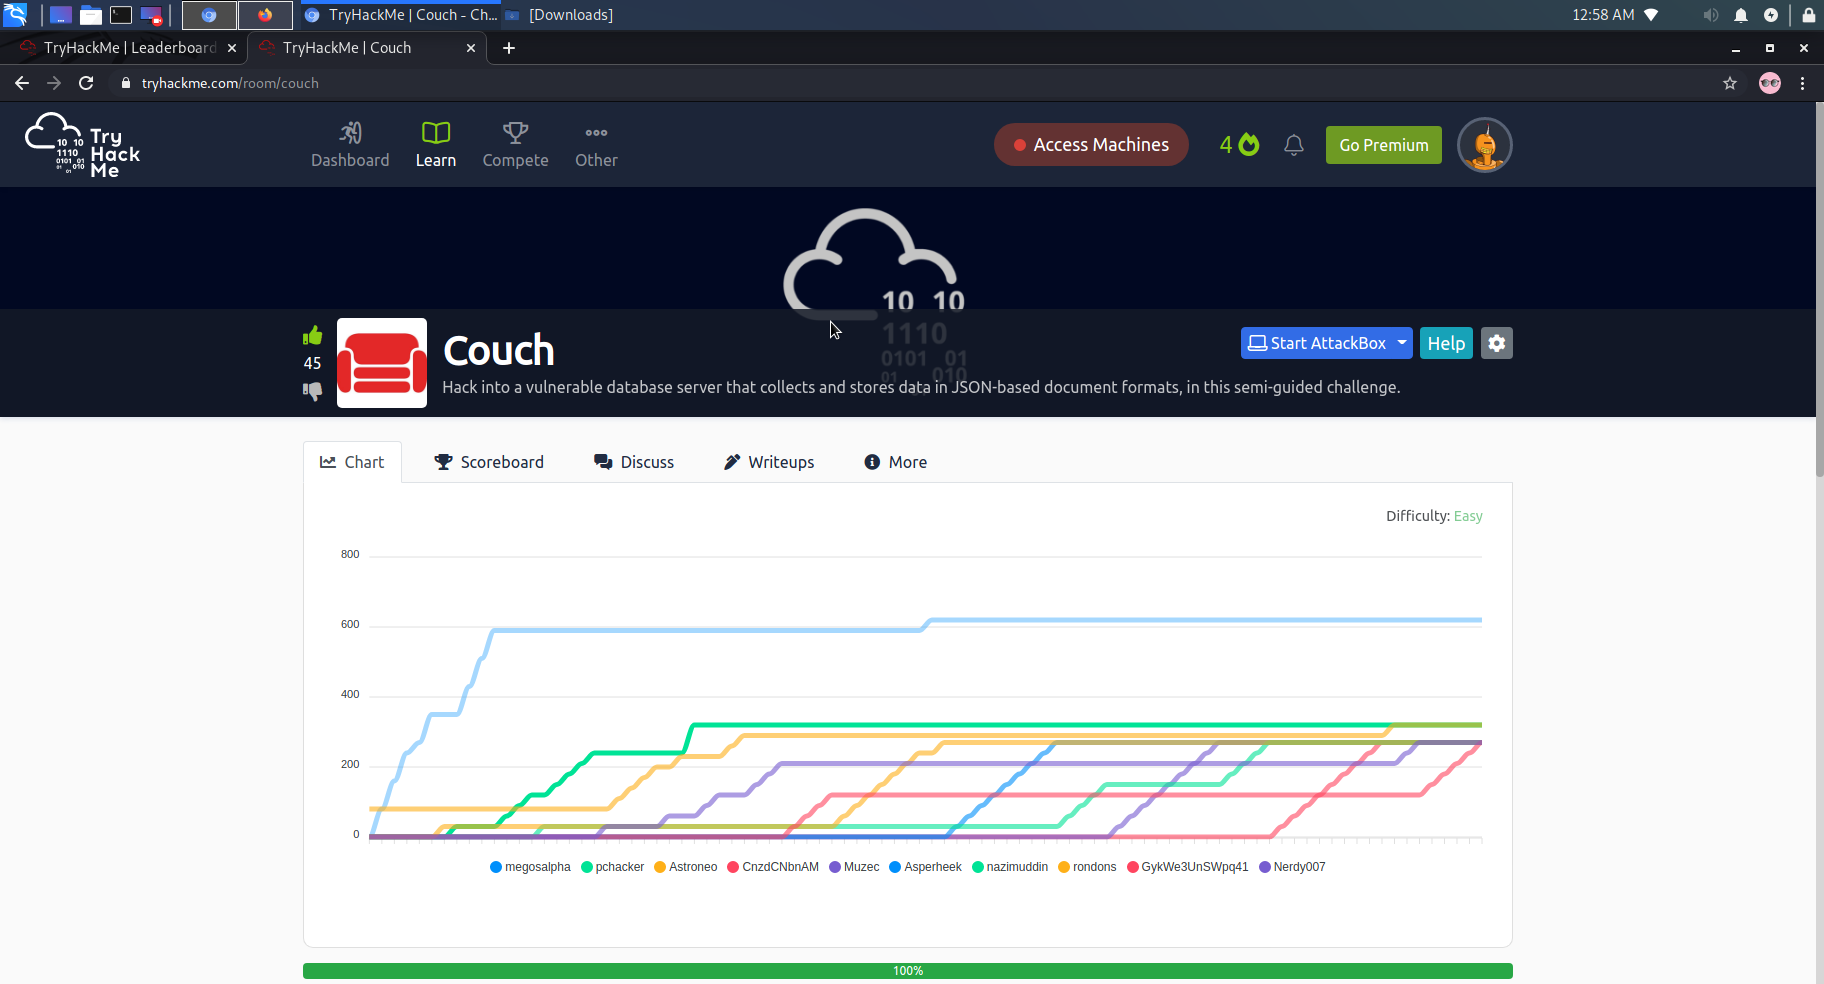Toggle Astroneo series in chart legend
The width and height of the screenshot is (1824, 984).
coord(686,867)
